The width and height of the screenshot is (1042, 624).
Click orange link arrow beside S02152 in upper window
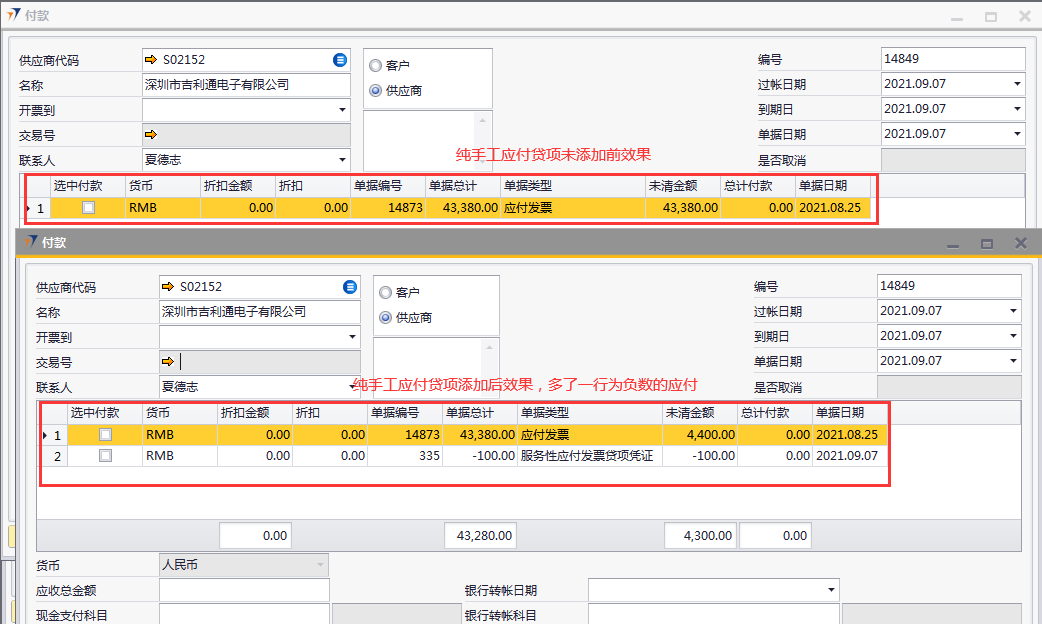[151, 60]
